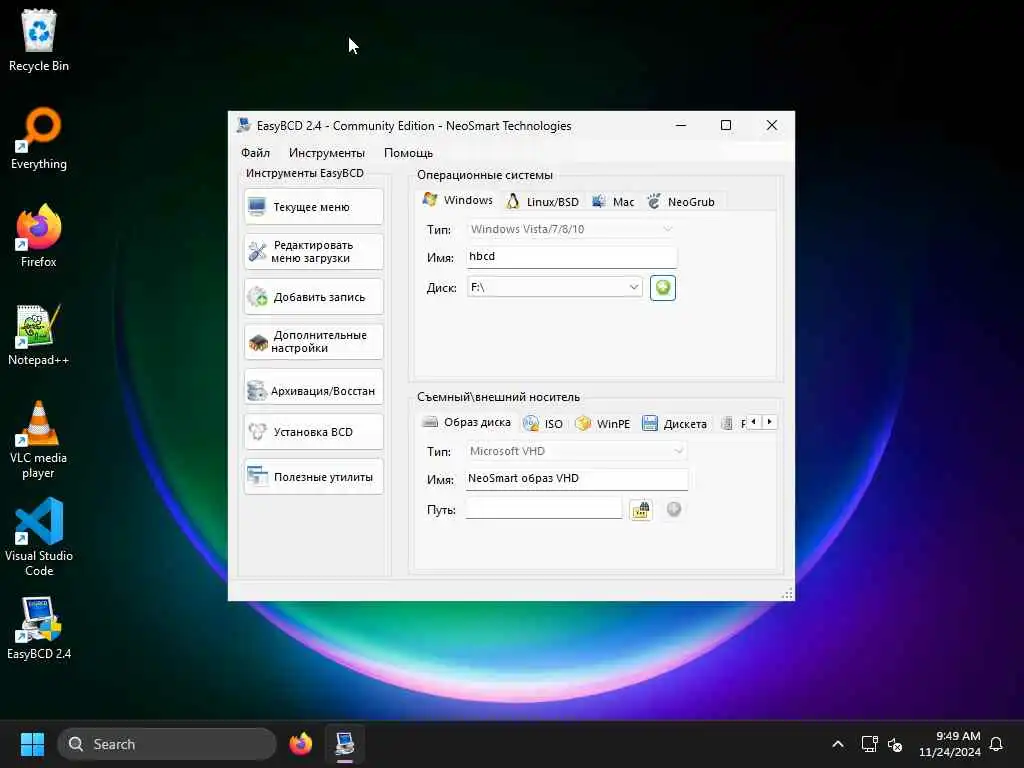1024x768 pixels.
Task: Switch to the NeoGrub tab
Action: (681, 202)
